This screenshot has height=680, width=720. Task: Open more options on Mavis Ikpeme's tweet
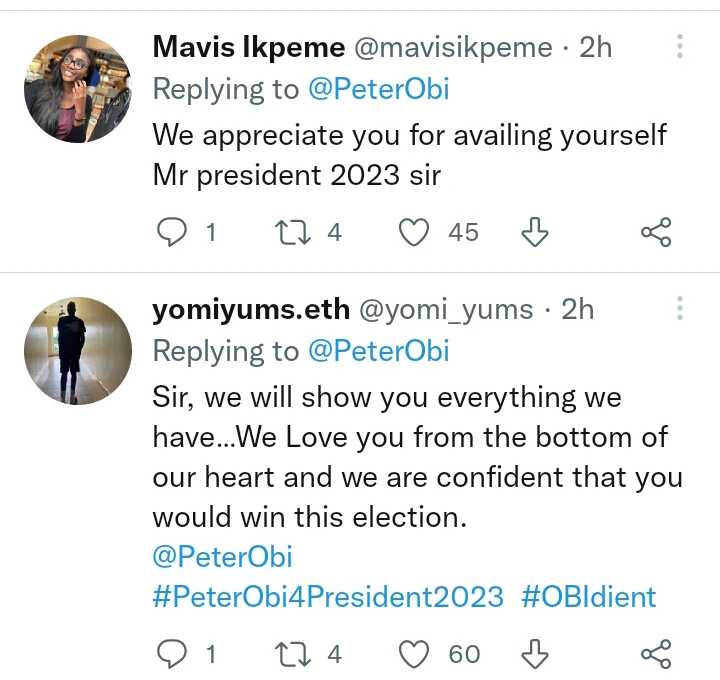pyautogui.click(x=680, y=47)
